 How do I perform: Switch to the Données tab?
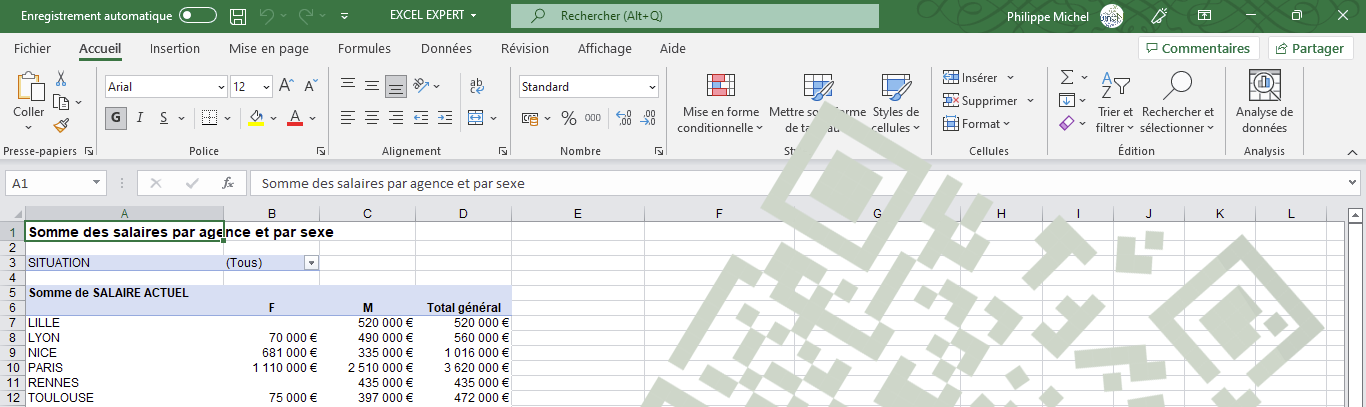click(446, 48)
